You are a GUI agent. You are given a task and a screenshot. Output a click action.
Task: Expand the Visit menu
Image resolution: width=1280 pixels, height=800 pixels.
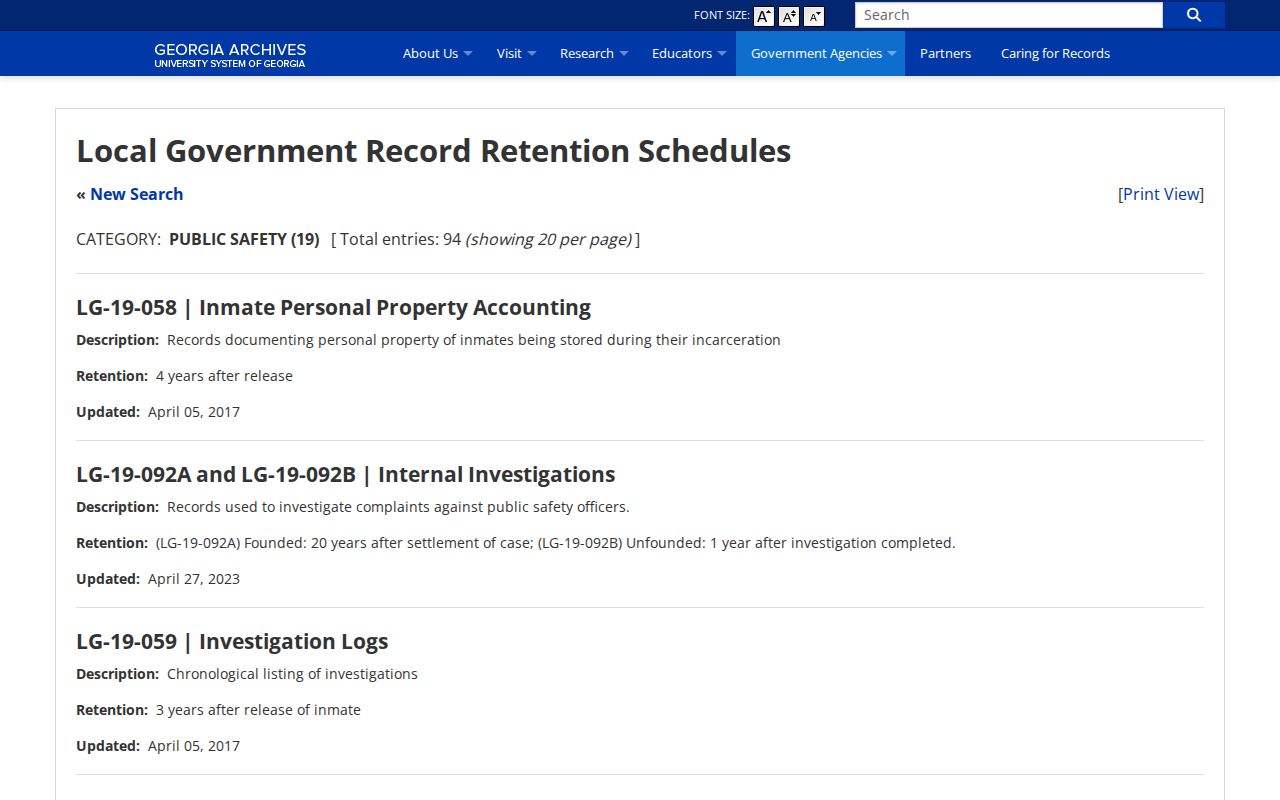coord(516,54)
